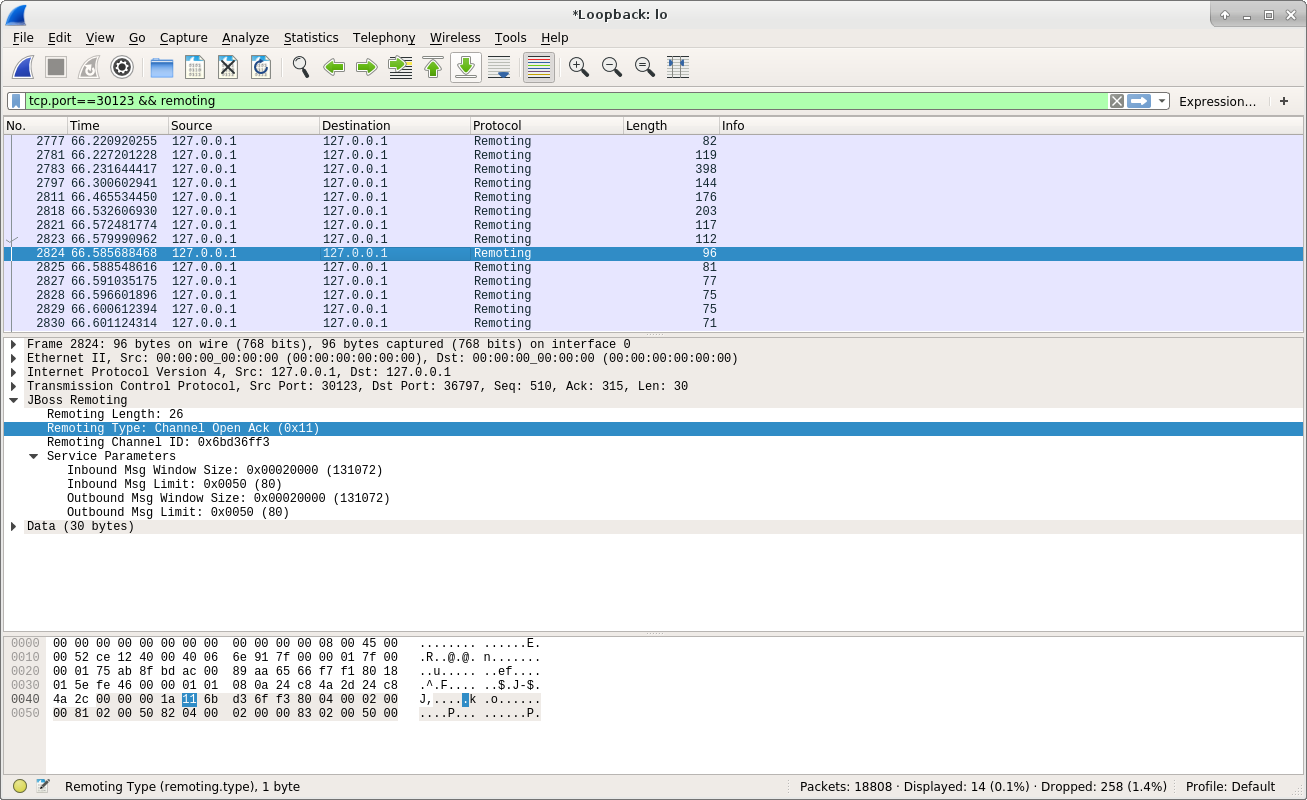
Task: Expand the Frame 2824 tree node
Action: (x=14, y=344)
